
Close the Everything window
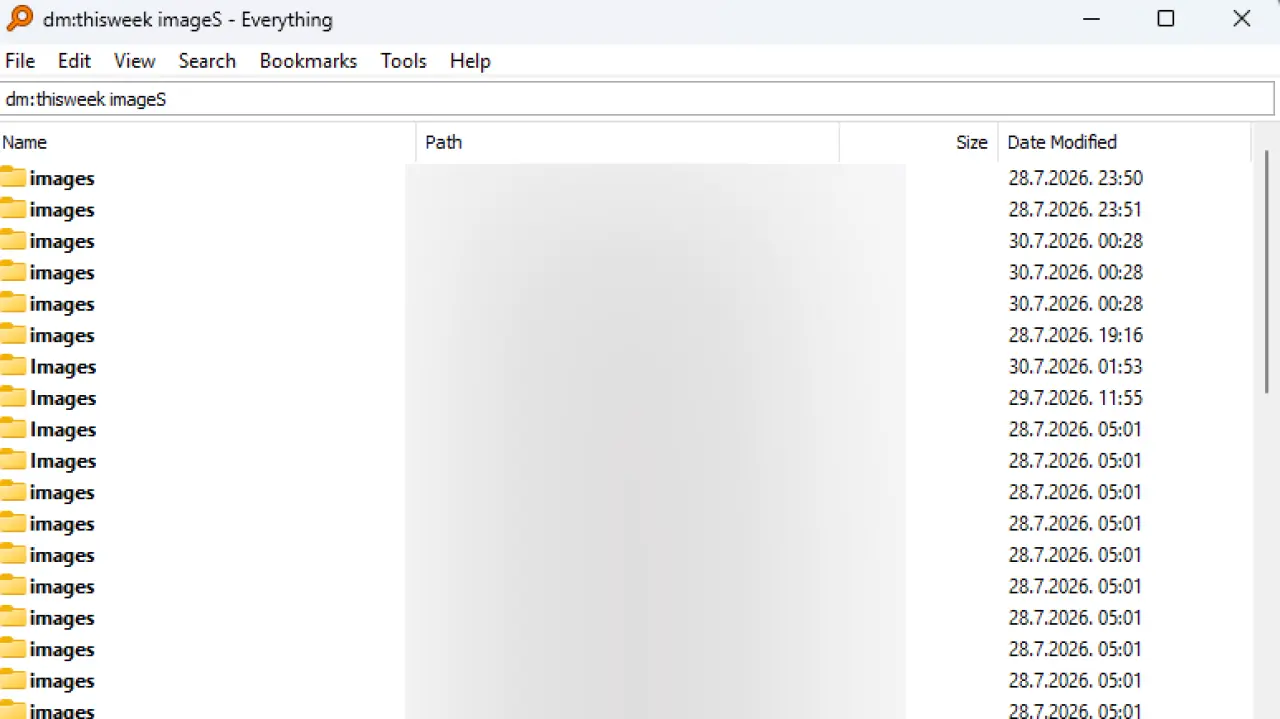1242,18
